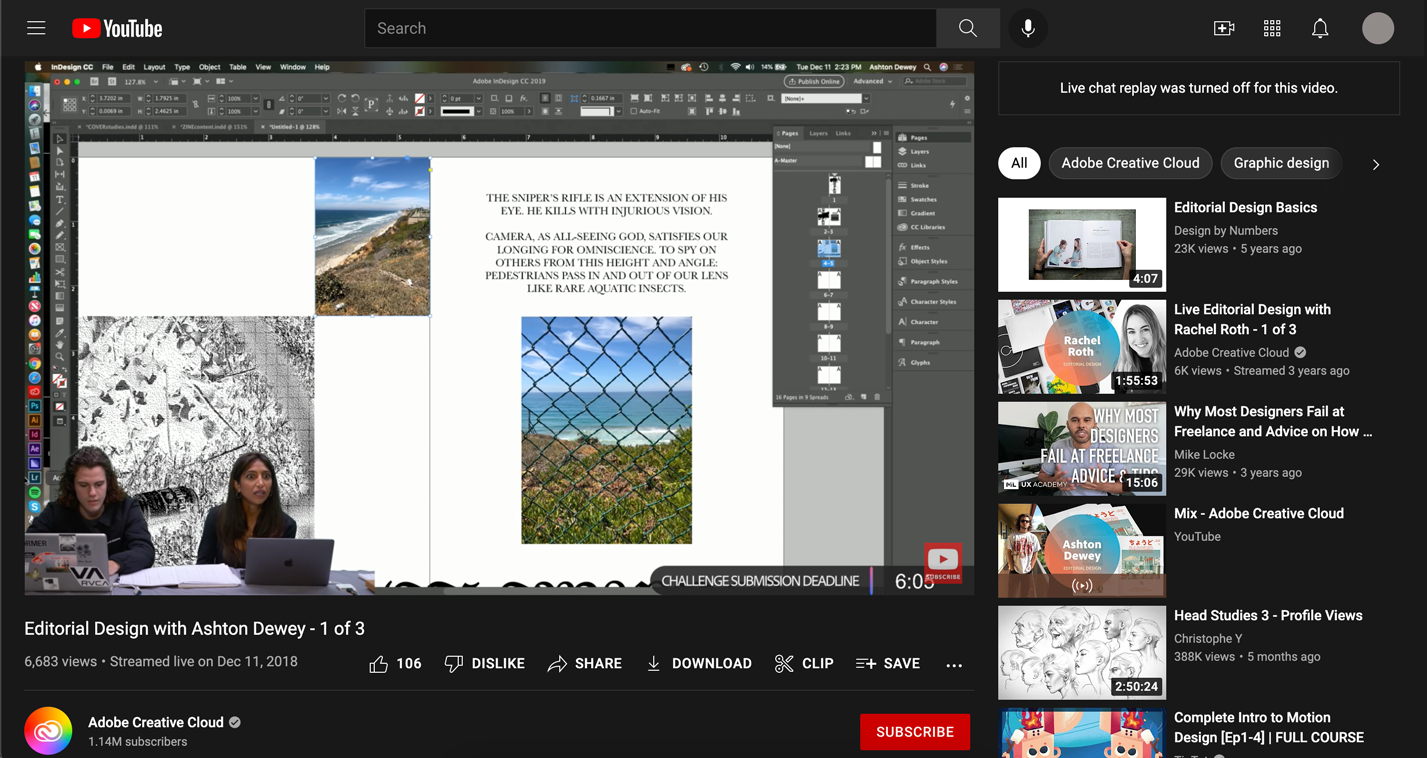Clip the video with scissors icon
The image size is (1427, 758).
804,663
